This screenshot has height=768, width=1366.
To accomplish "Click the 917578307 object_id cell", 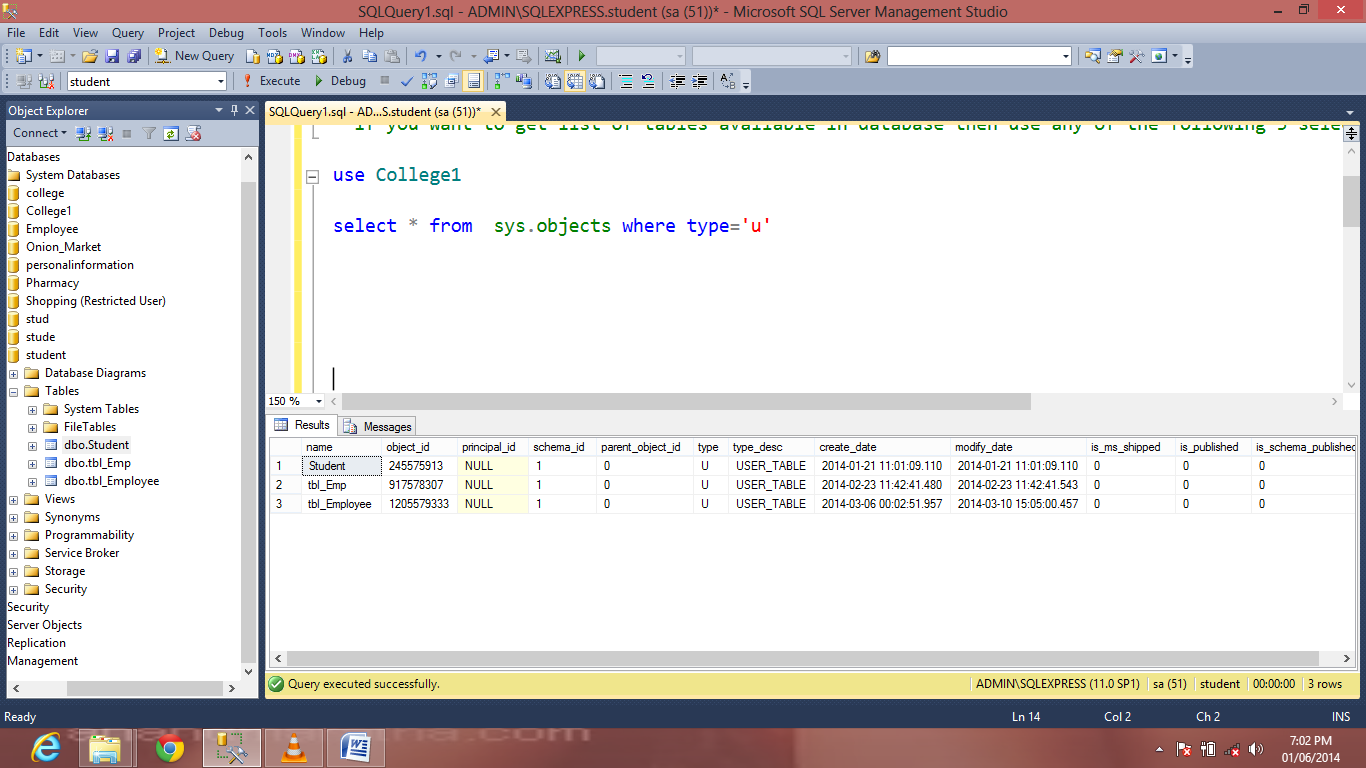I will tap(421, 485).
